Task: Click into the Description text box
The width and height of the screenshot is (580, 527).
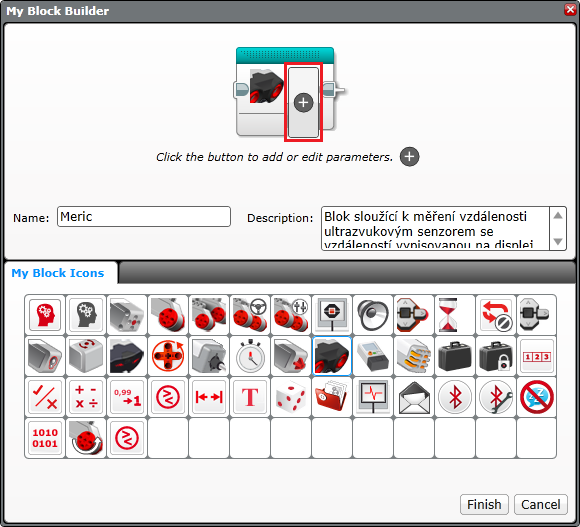Action: pos(435,229)
